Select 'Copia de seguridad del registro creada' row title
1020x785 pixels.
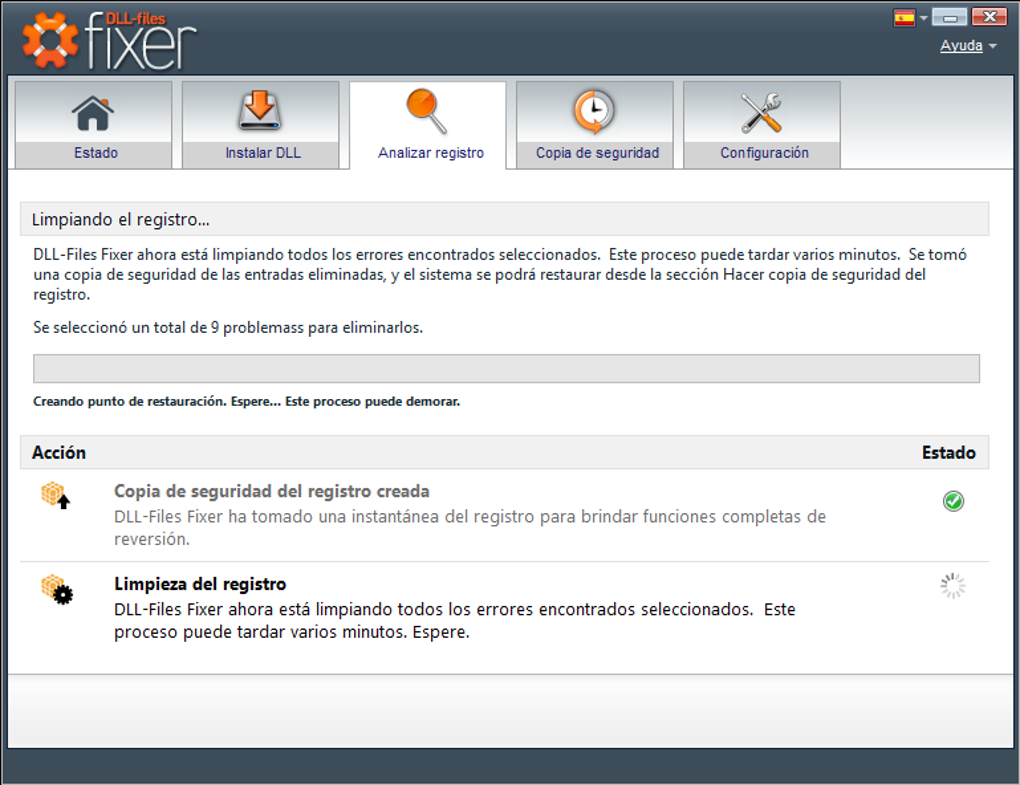tap(271, 491)
